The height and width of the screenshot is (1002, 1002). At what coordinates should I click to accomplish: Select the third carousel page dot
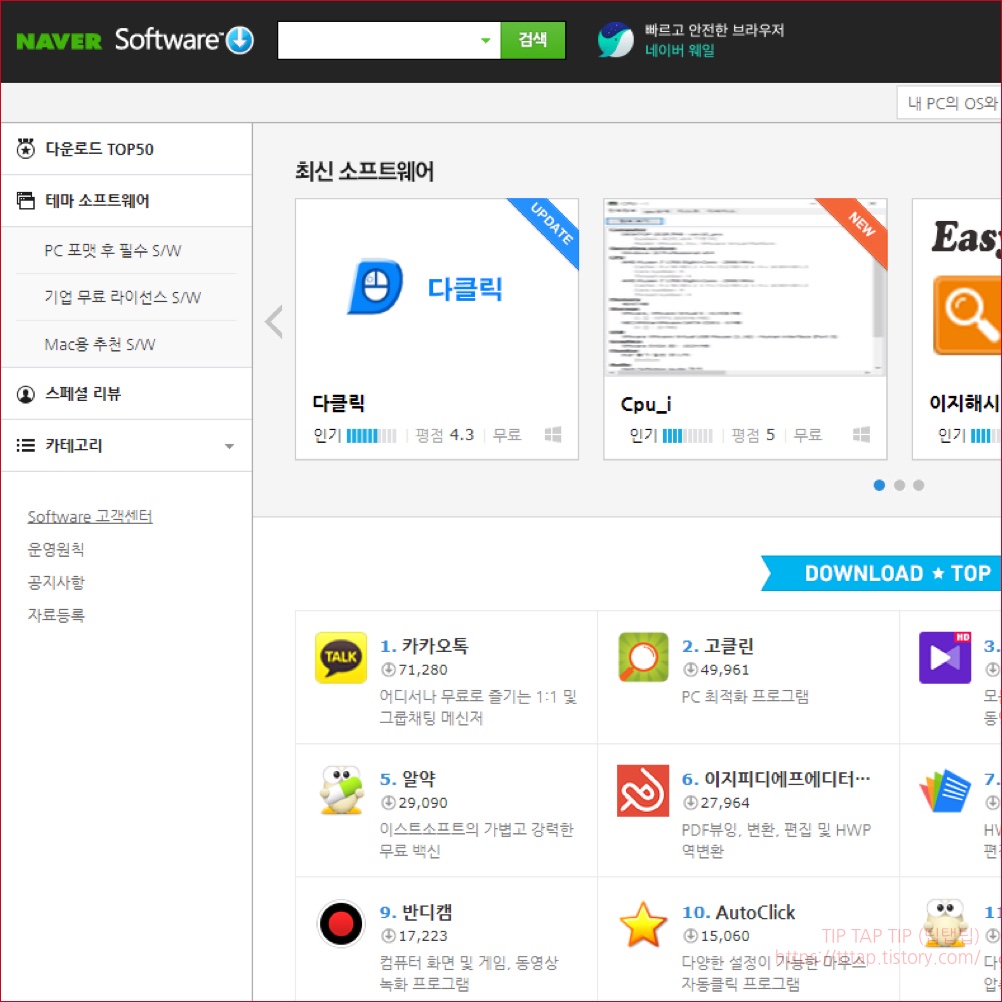point(918,485)
